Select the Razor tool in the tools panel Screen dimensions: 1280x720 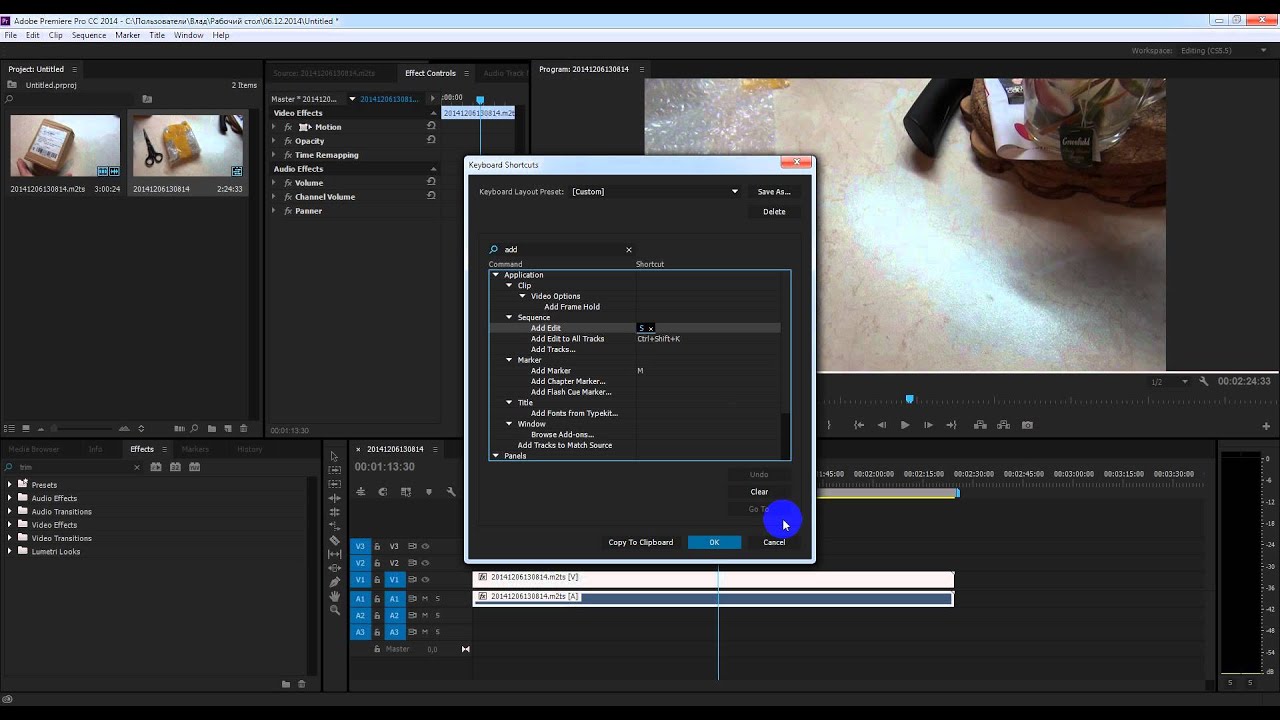tap(334, 540)
